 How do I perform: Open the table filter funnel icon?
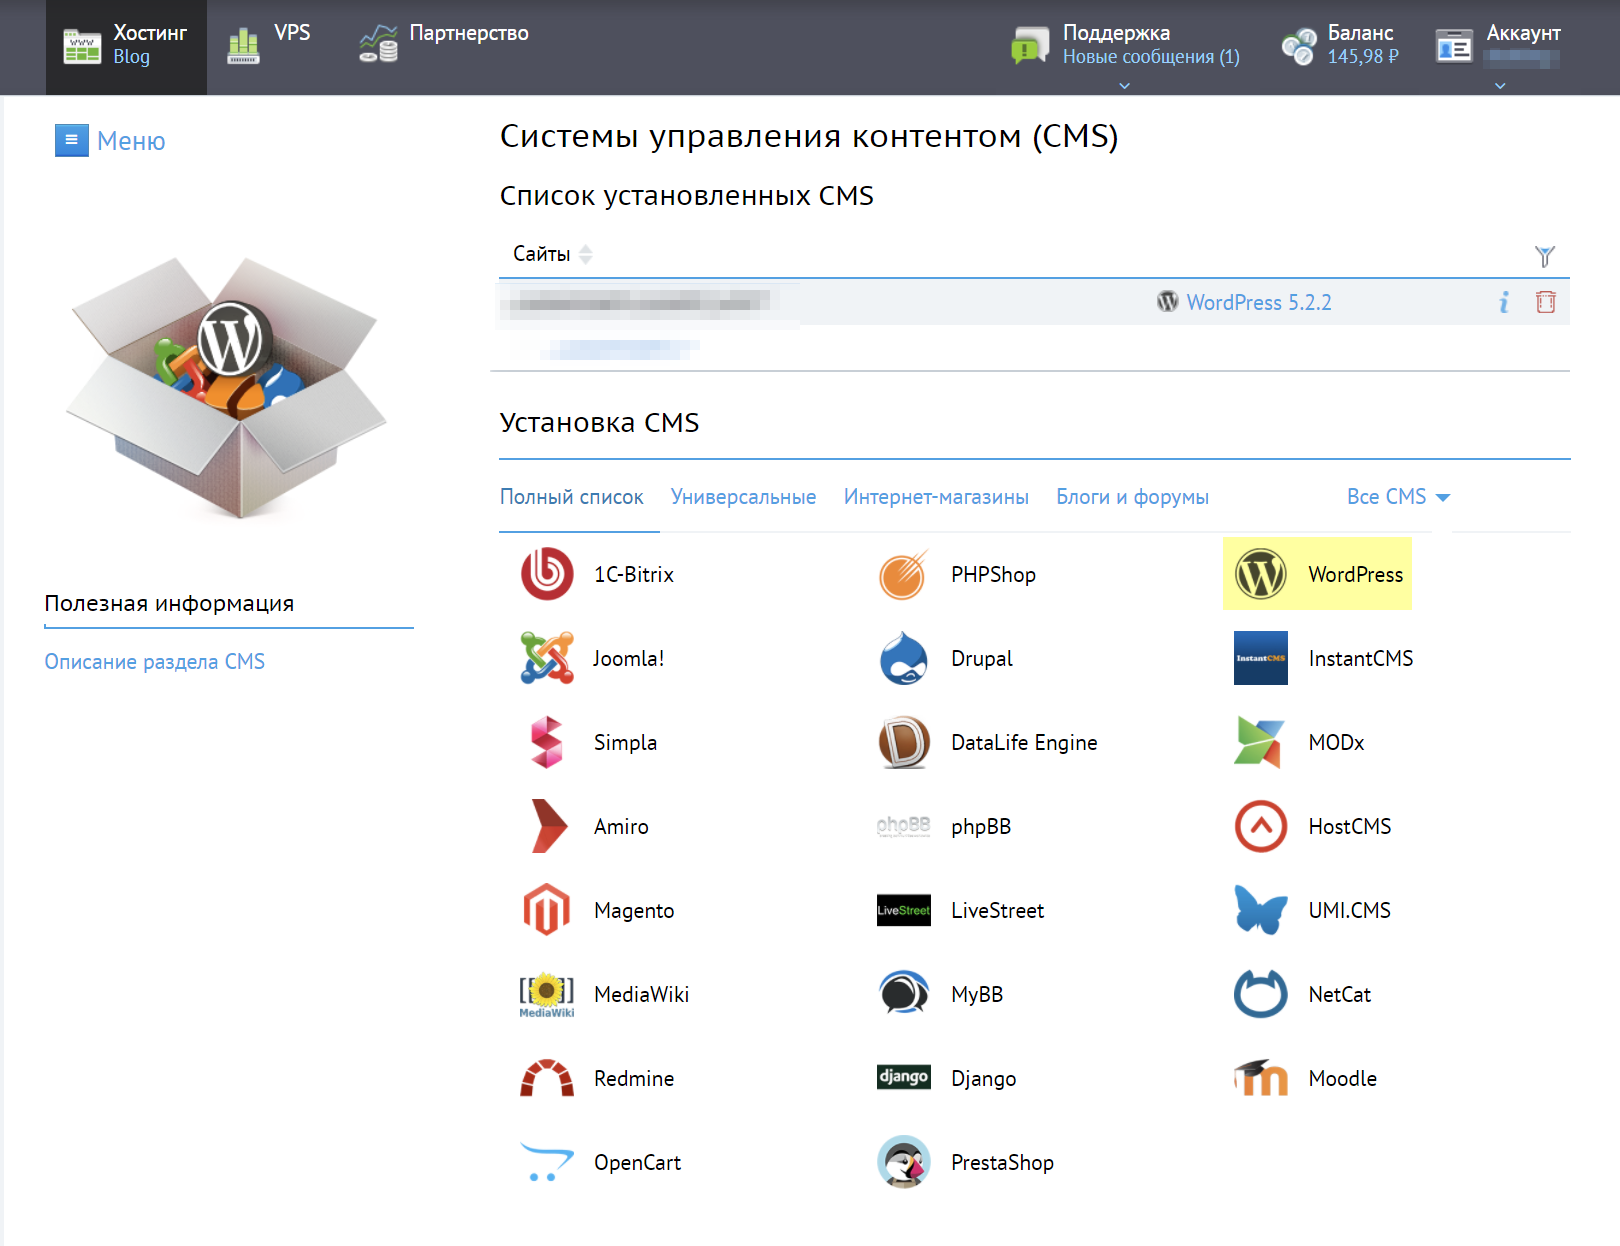1545,256
